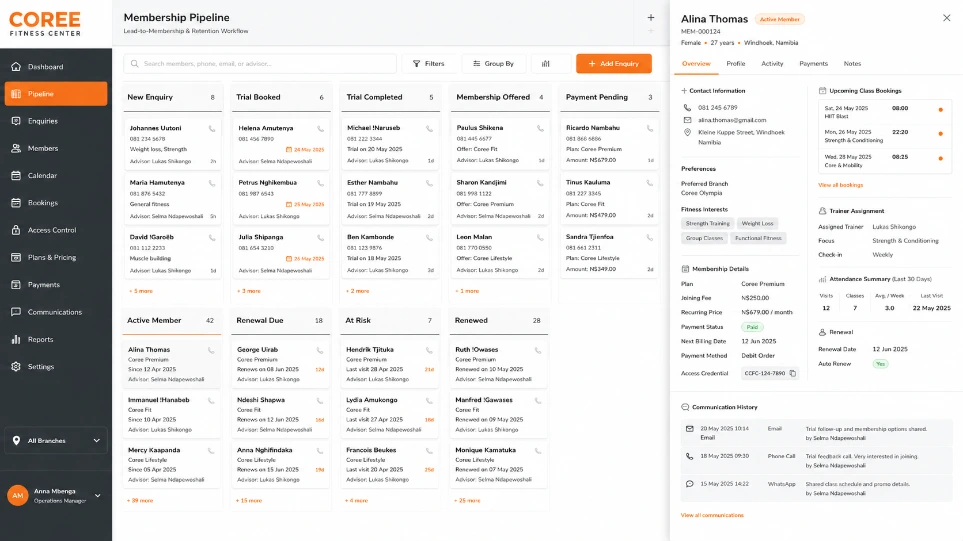
Task: Switch to the Profile tab
Action: tap(735, 63)
